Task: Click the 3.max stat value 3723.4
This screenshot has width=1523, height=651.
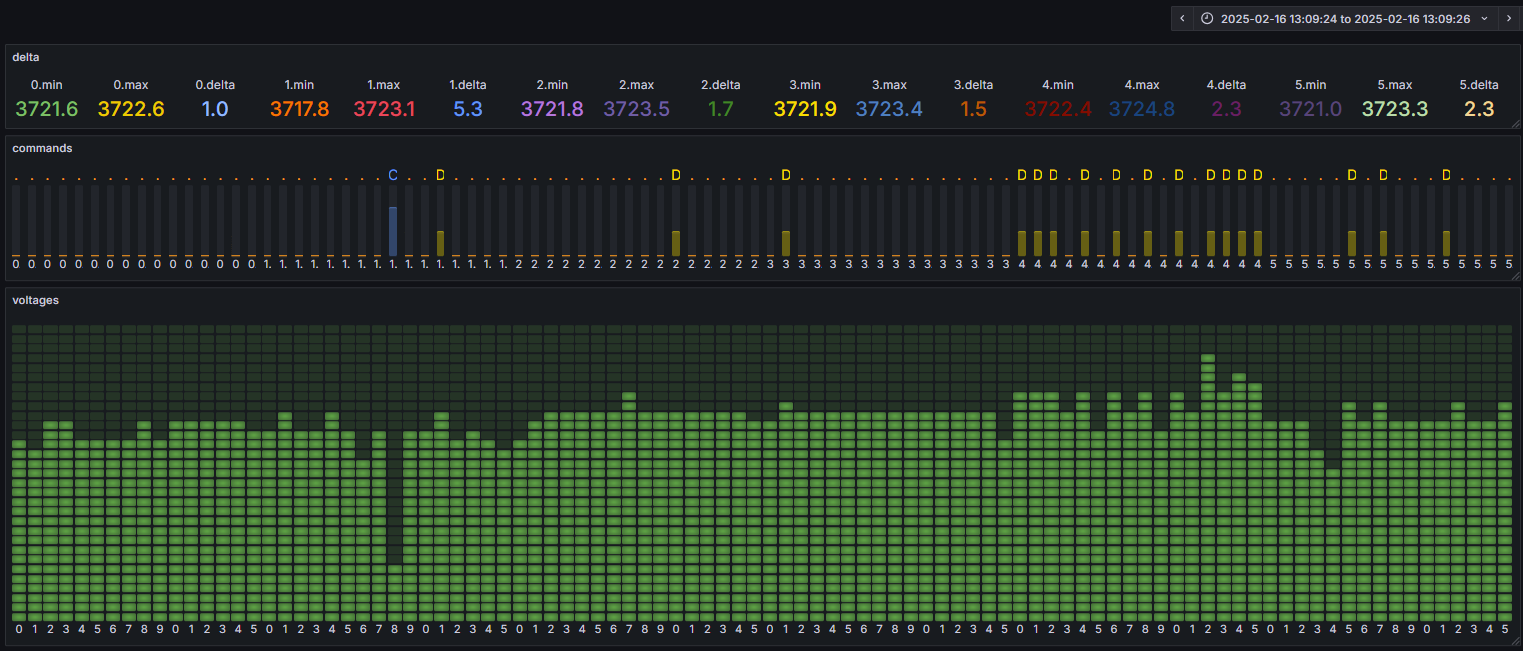Action: coord(889,109)
